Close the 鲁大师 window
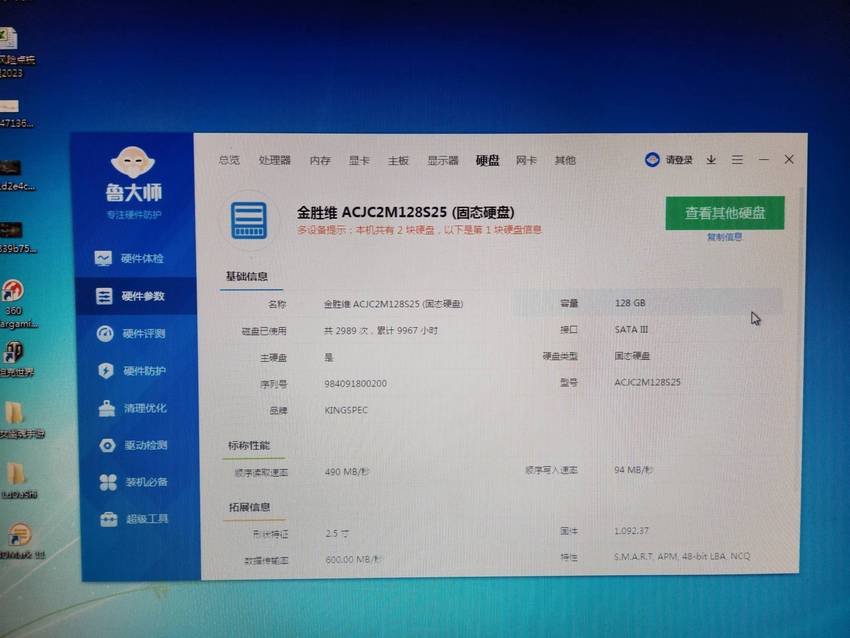Screen dimensions: 850x638 click(789, 159)
